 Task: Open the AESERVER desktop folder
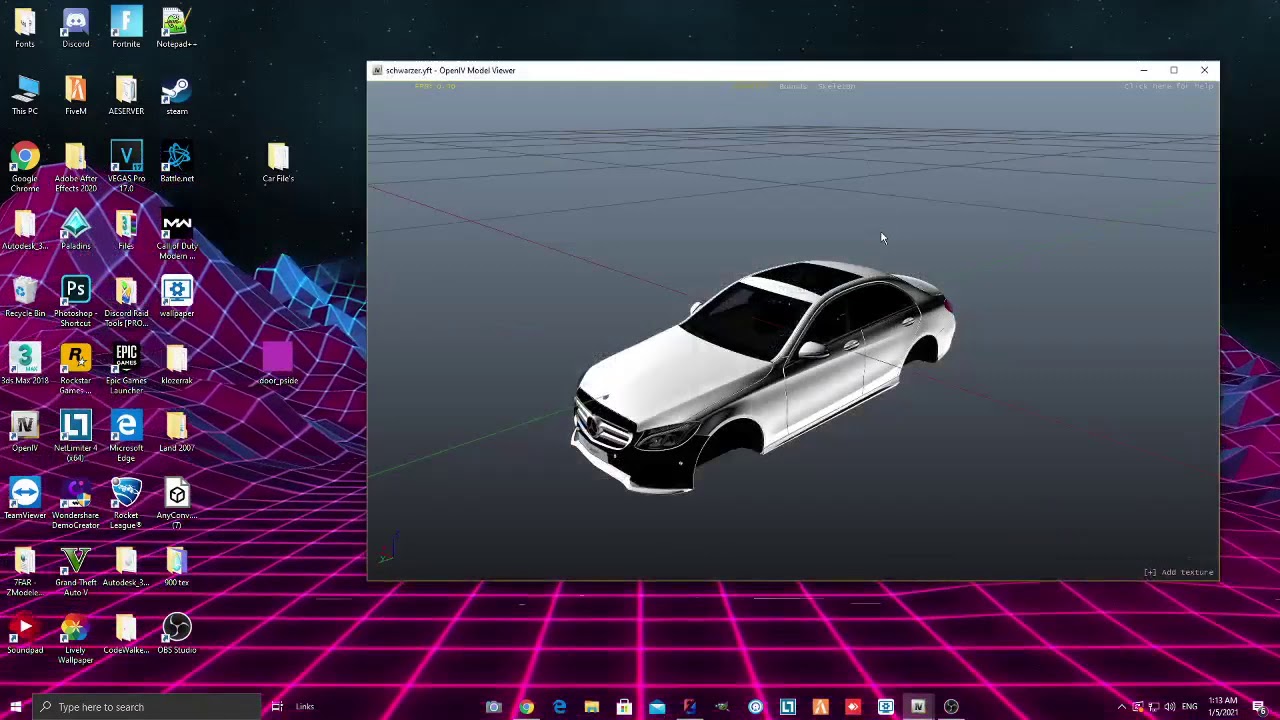126,95
